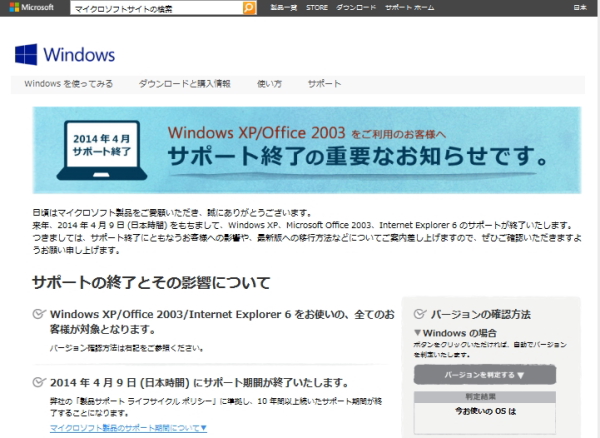Click checkmark icon beside 2014年4月9日 heading
The image size is (600, 438).
(x=39, y=383)
